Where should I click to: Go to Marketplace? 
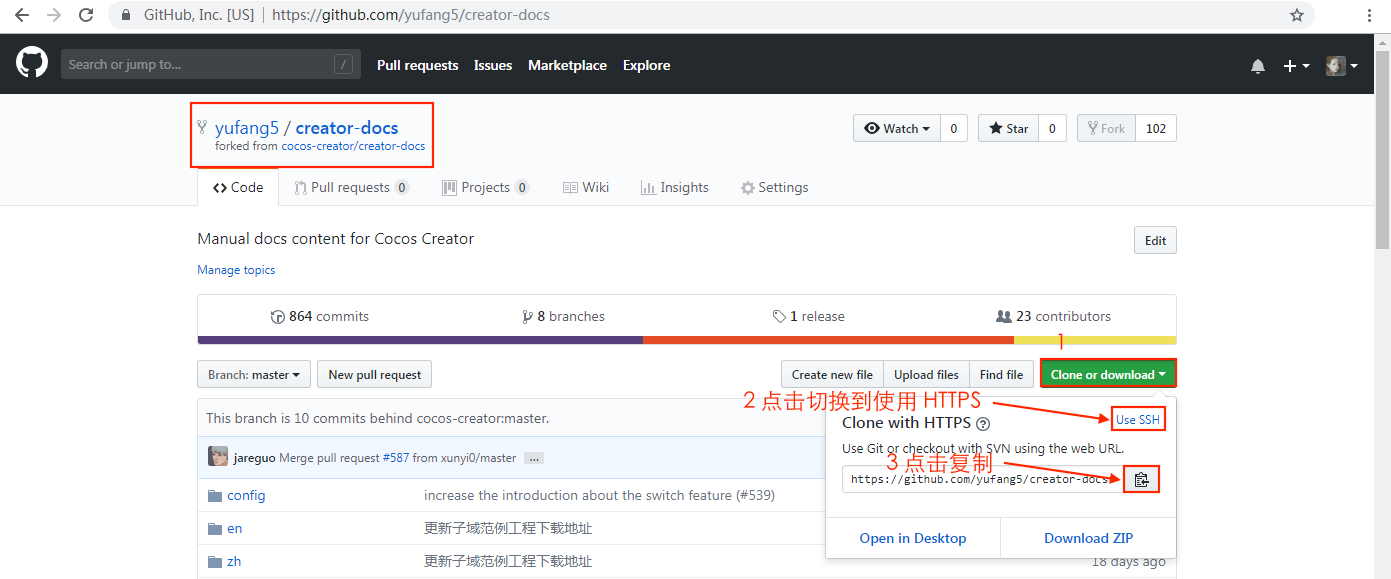click(x=567, y=65)
